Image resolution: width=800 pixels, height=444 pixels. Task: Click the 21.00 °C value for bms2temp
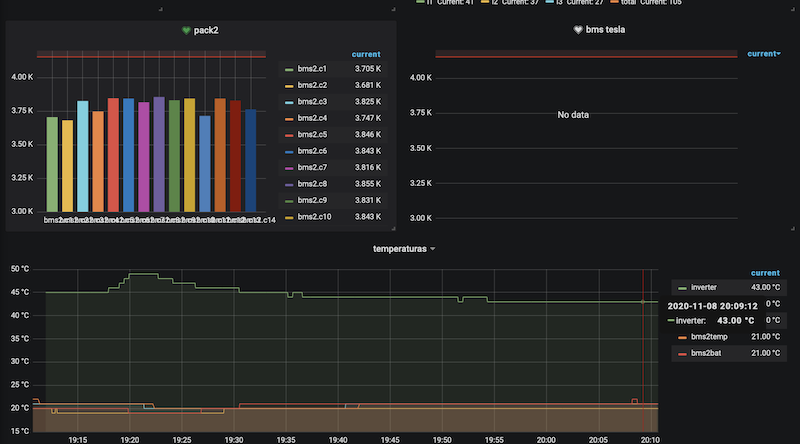point(765,337)
